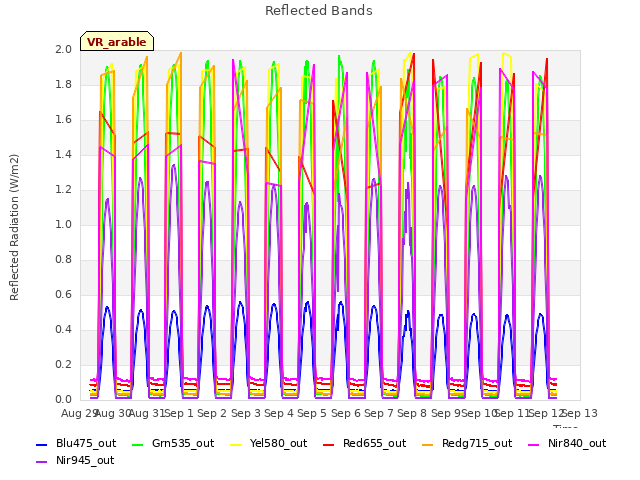Click the green Grn535_out legend swatch
This screenshot has width=640, height=480.
point(138,444)
